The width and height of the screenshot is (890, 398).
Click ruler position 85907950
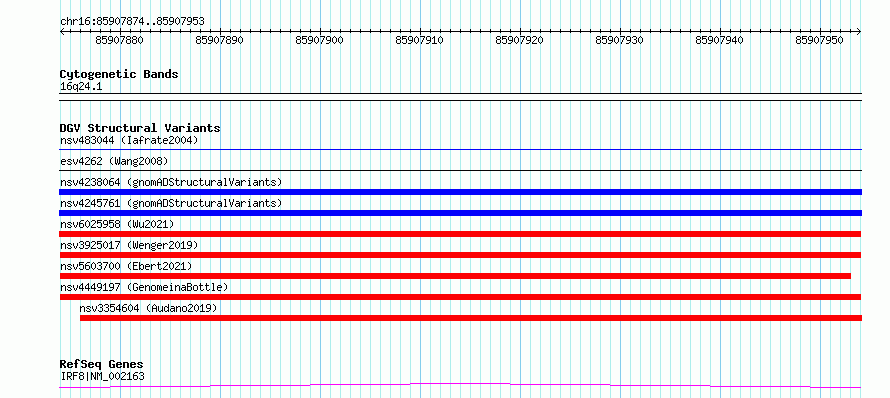819,40
